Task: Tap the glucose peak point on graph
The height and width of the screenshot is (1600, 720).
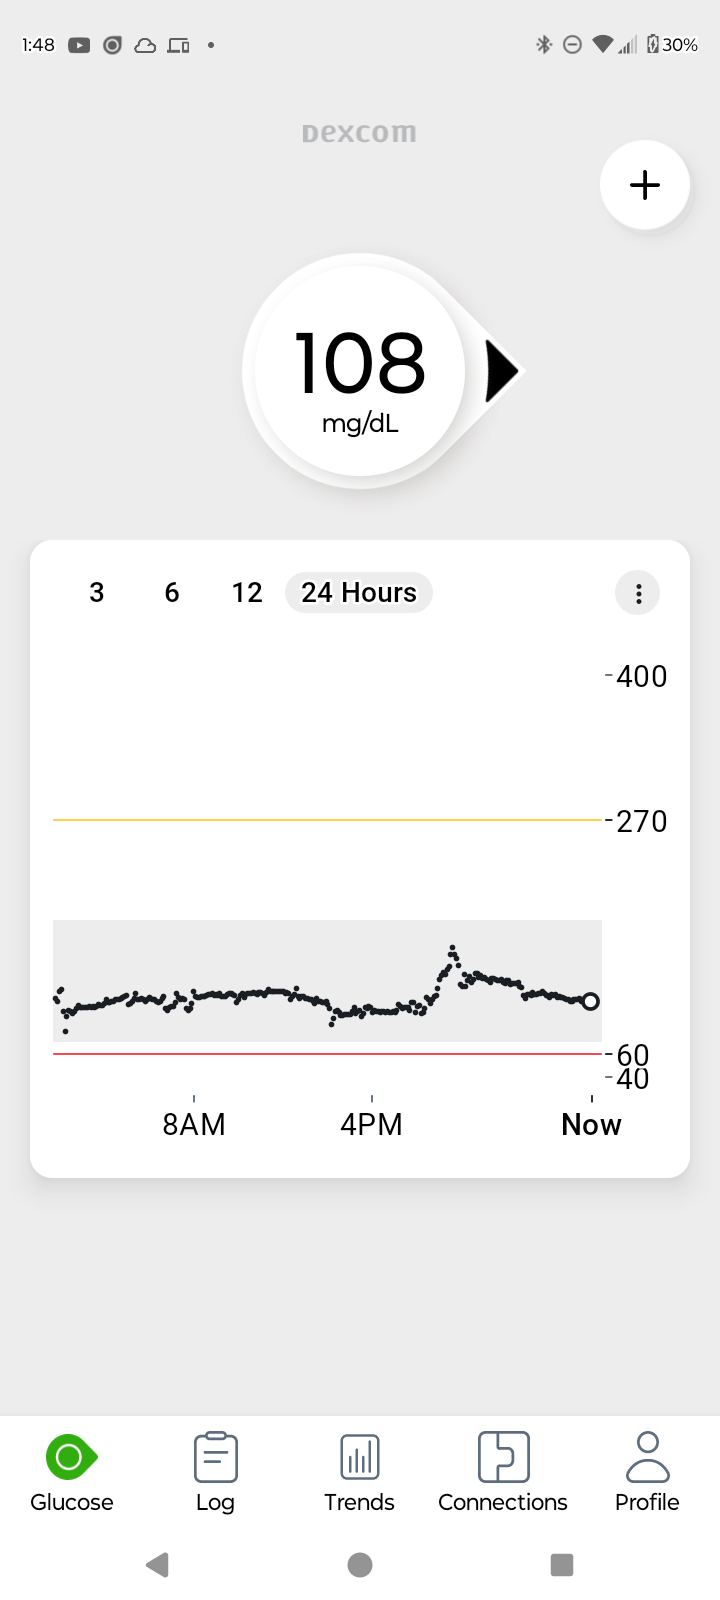Action: click(452, 947)
